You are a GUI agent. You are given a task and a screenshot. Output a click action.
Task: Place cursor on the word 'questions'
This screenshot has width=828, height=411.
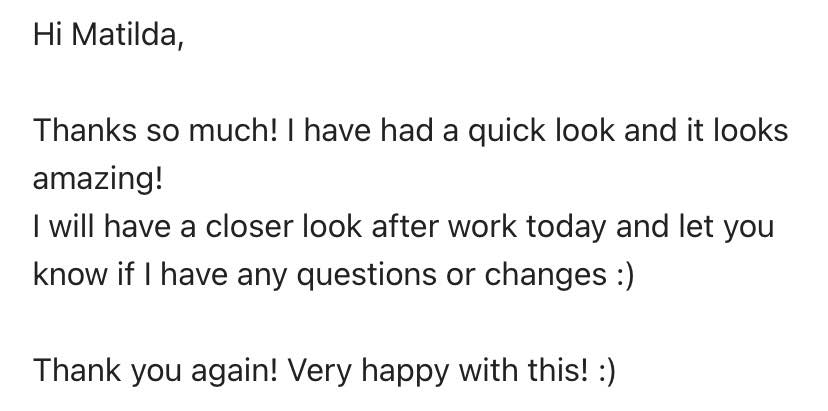368,276
